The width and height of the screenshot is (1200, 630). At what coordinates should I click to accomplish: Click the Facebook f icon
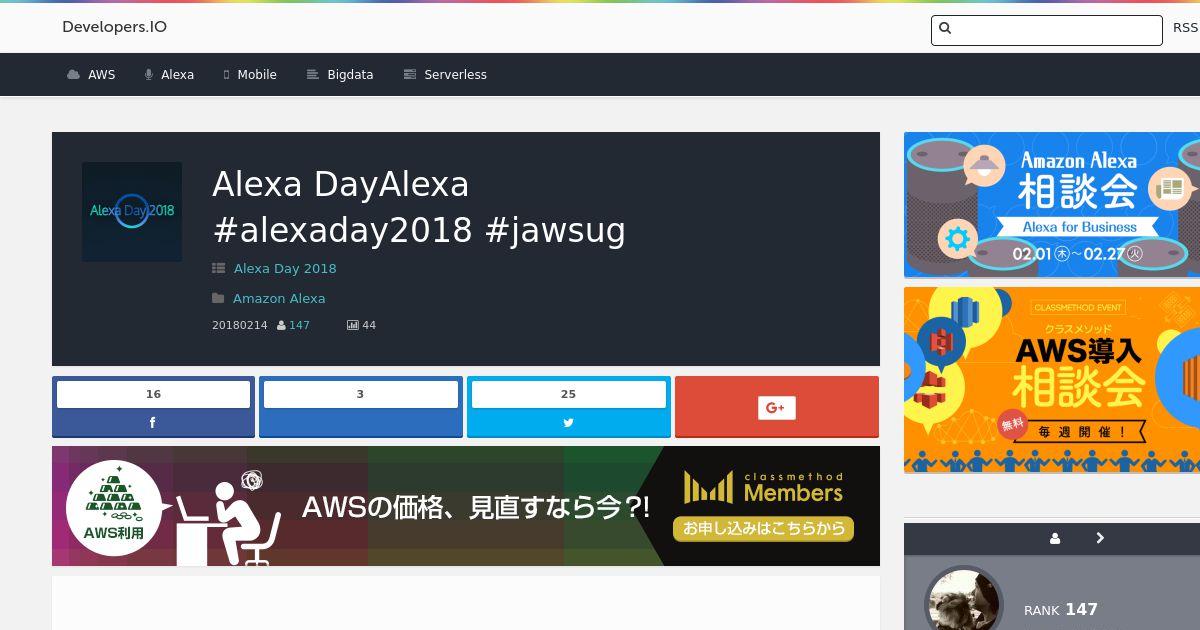[x=153, y=423]
